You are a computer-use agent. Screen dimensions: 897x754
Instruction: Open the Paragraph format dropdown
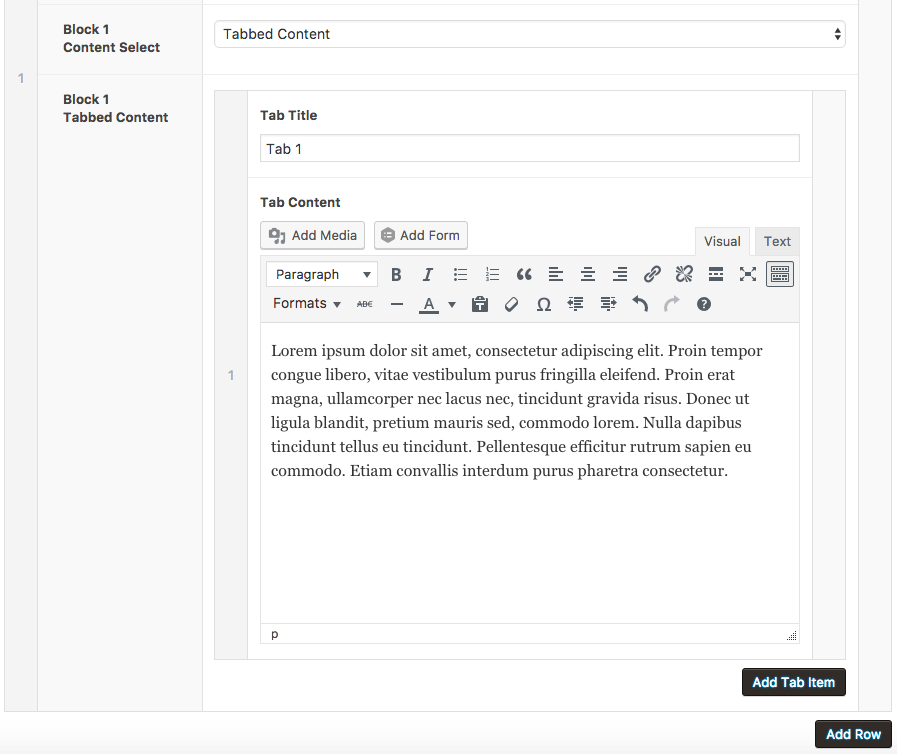pos(322,275)
